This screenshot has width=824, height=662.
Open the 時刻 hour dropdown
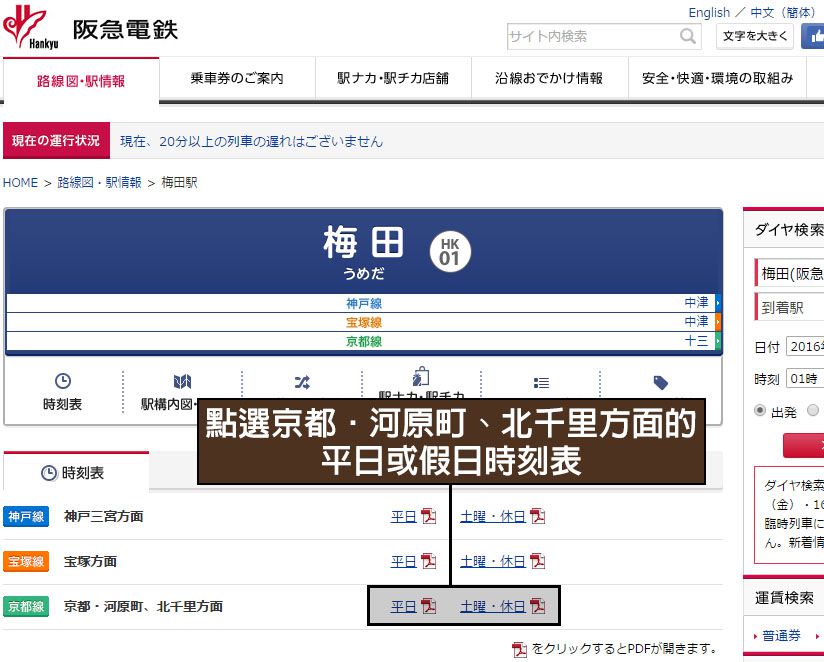click(805, 379)
